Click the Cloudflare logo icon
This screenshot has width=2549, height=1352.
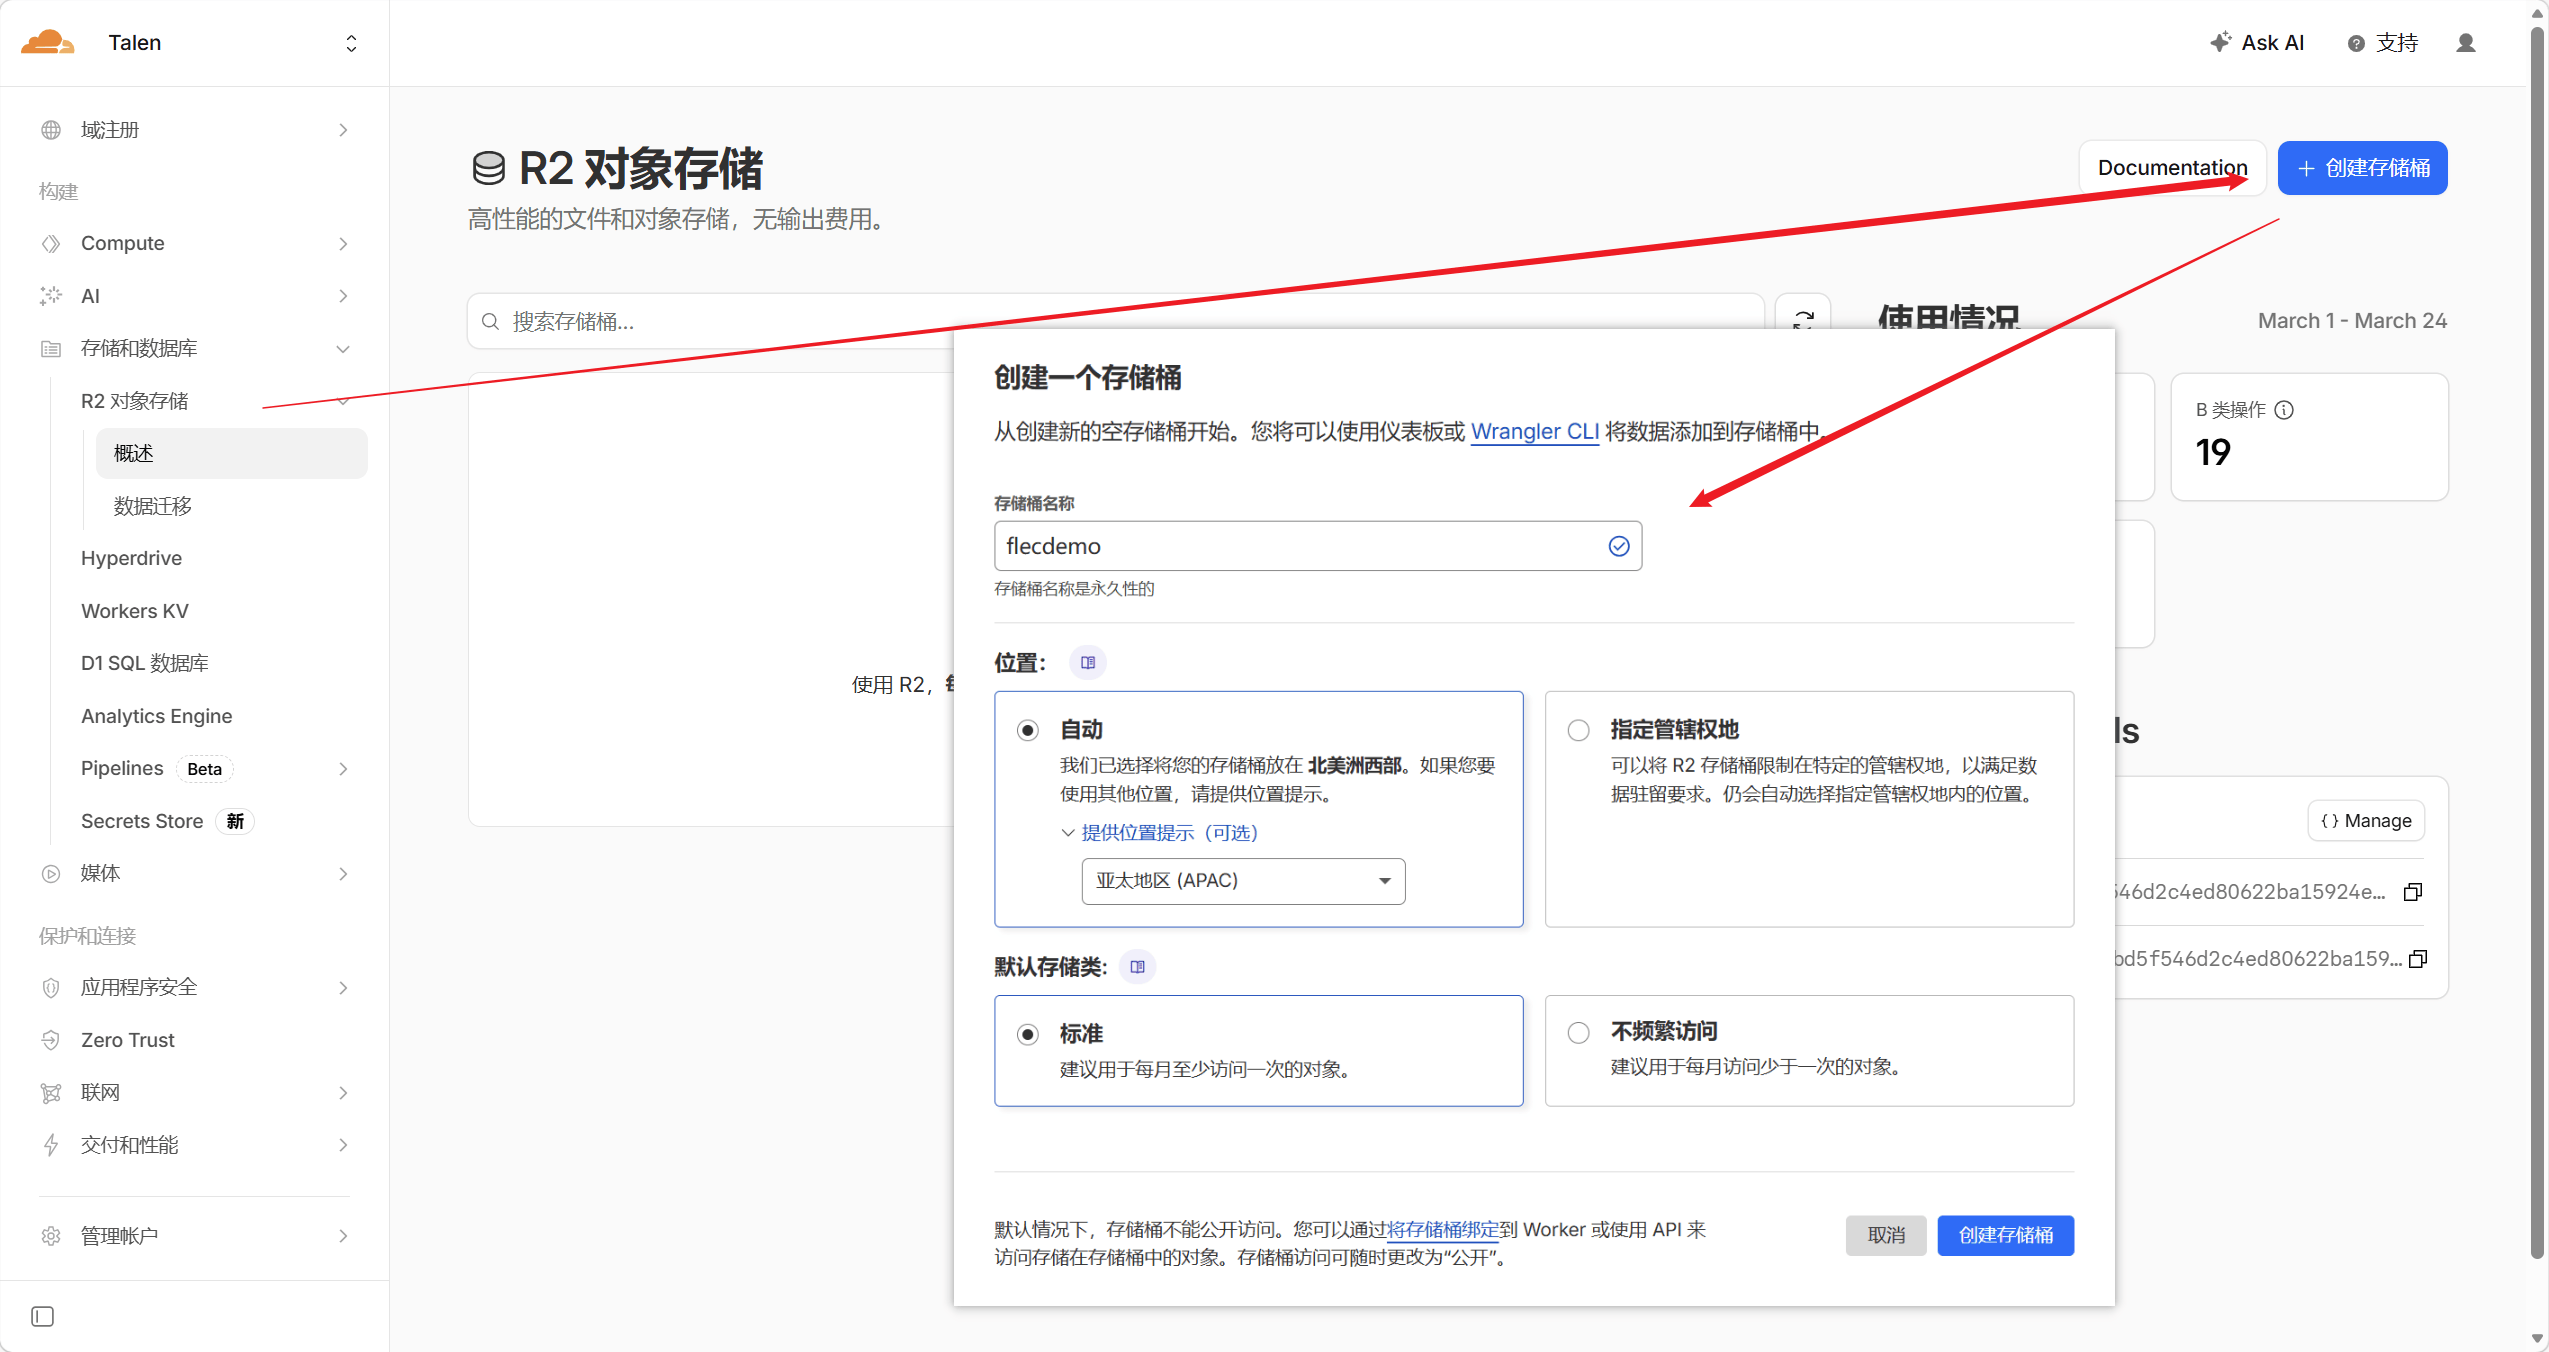click(47, 43)
